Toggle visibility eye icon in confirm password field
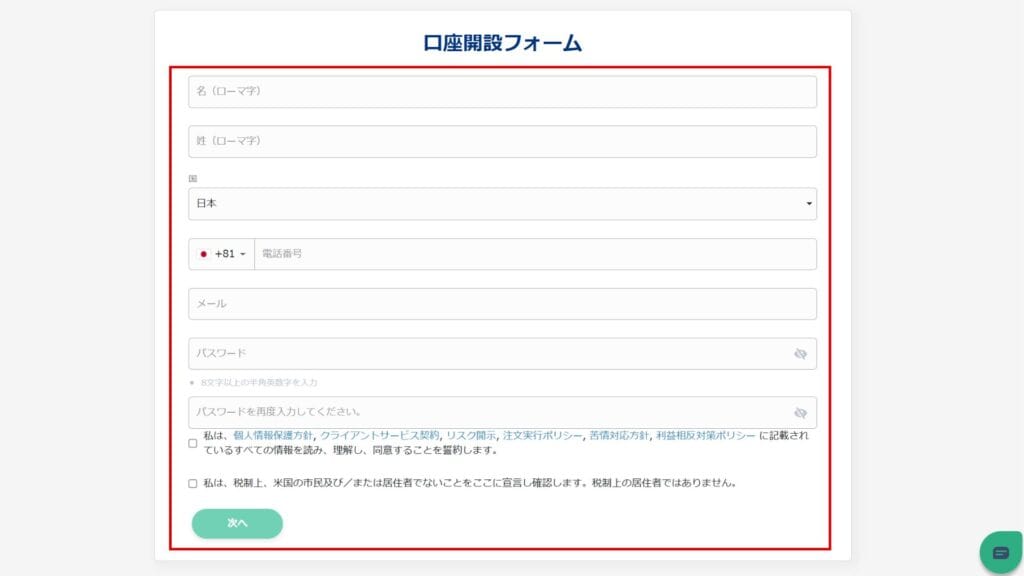Image resolution: width=1024 pixels, height=576 pixels. click(x=800, y=413)
